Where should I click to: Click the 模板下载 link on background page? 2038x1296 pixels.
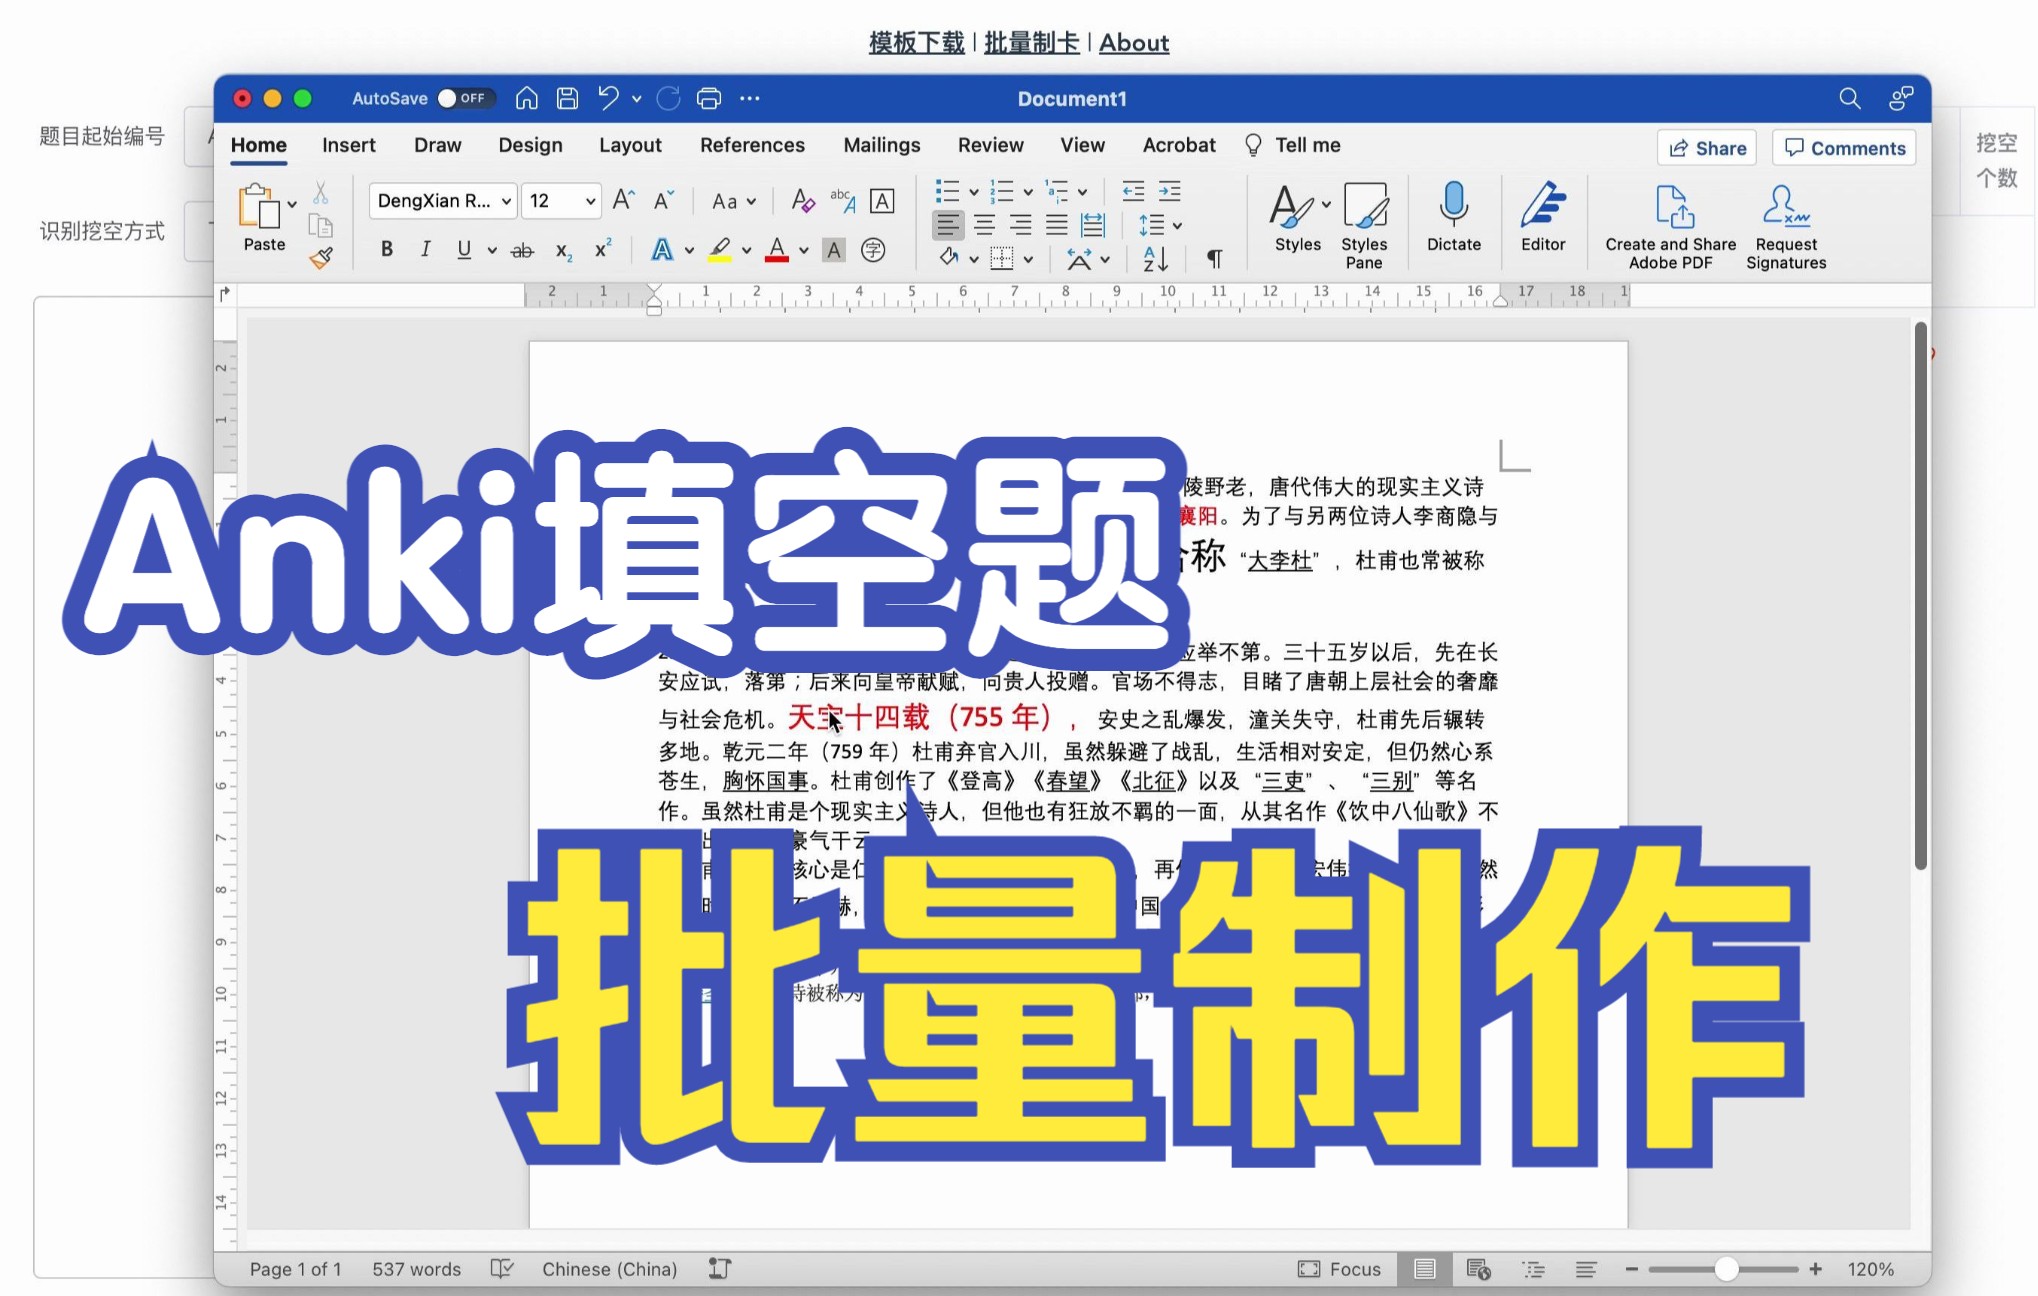[916, 42]
